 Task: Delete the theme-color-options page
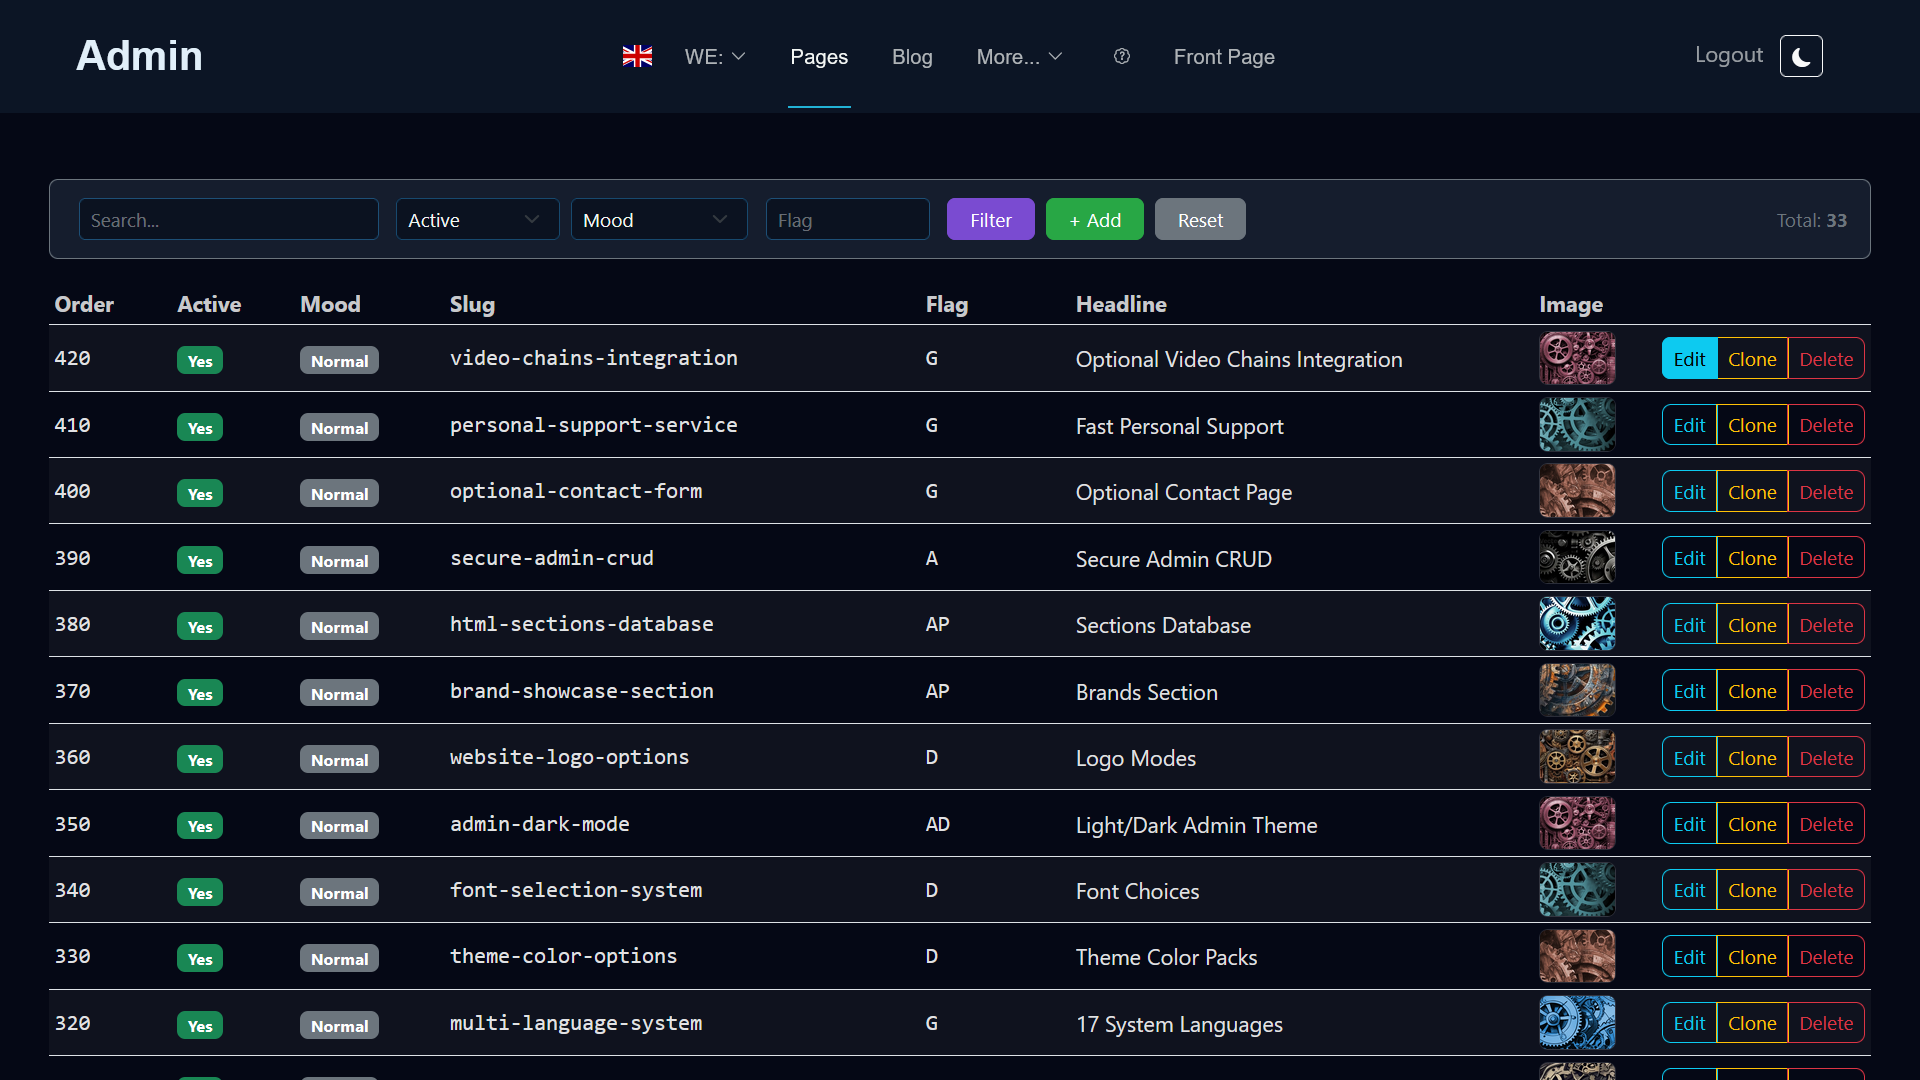coord(1826,957)
